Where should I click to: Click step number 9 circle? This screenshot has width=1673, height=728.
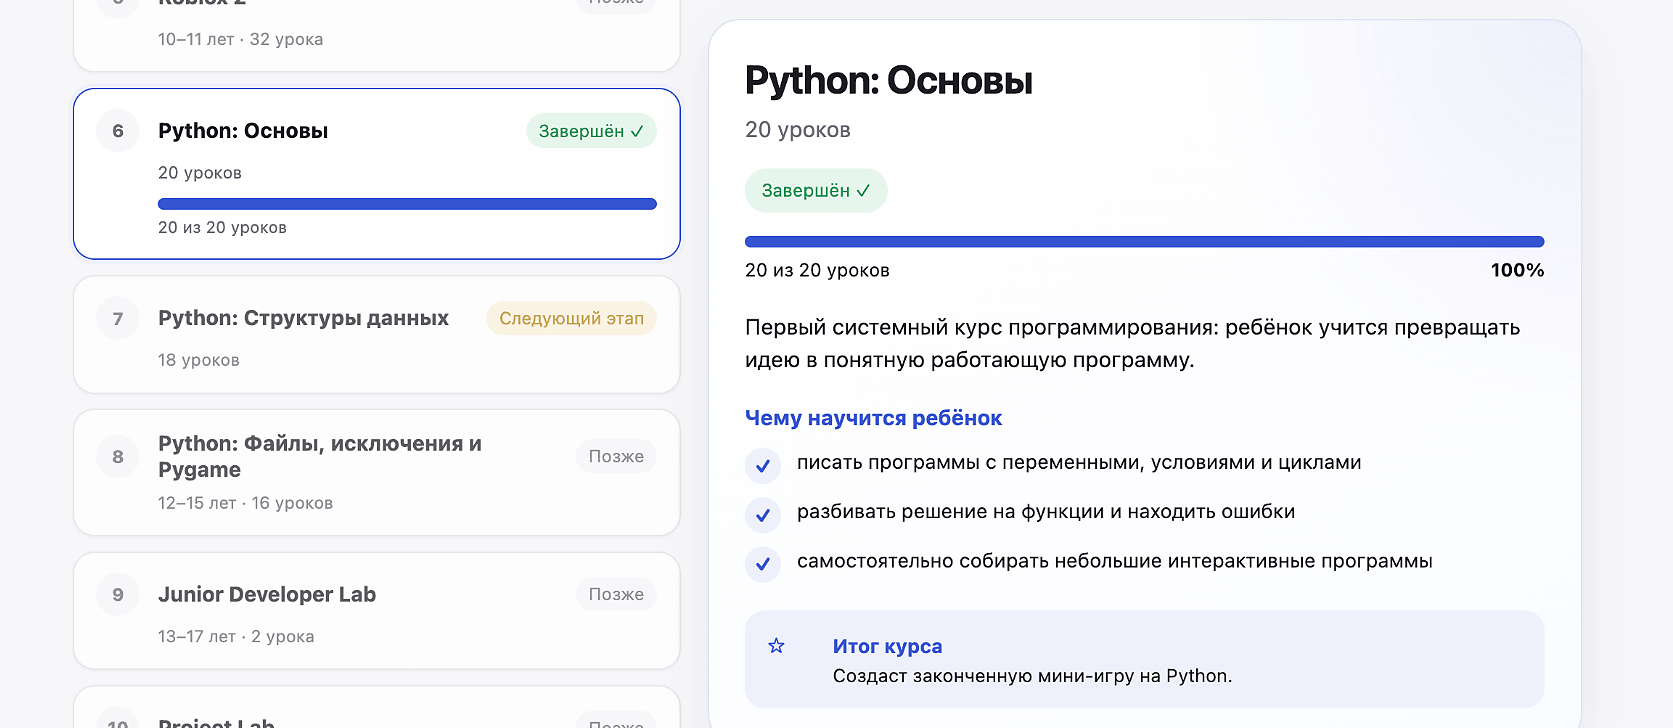pyautogui.click(x=118, y=594)
